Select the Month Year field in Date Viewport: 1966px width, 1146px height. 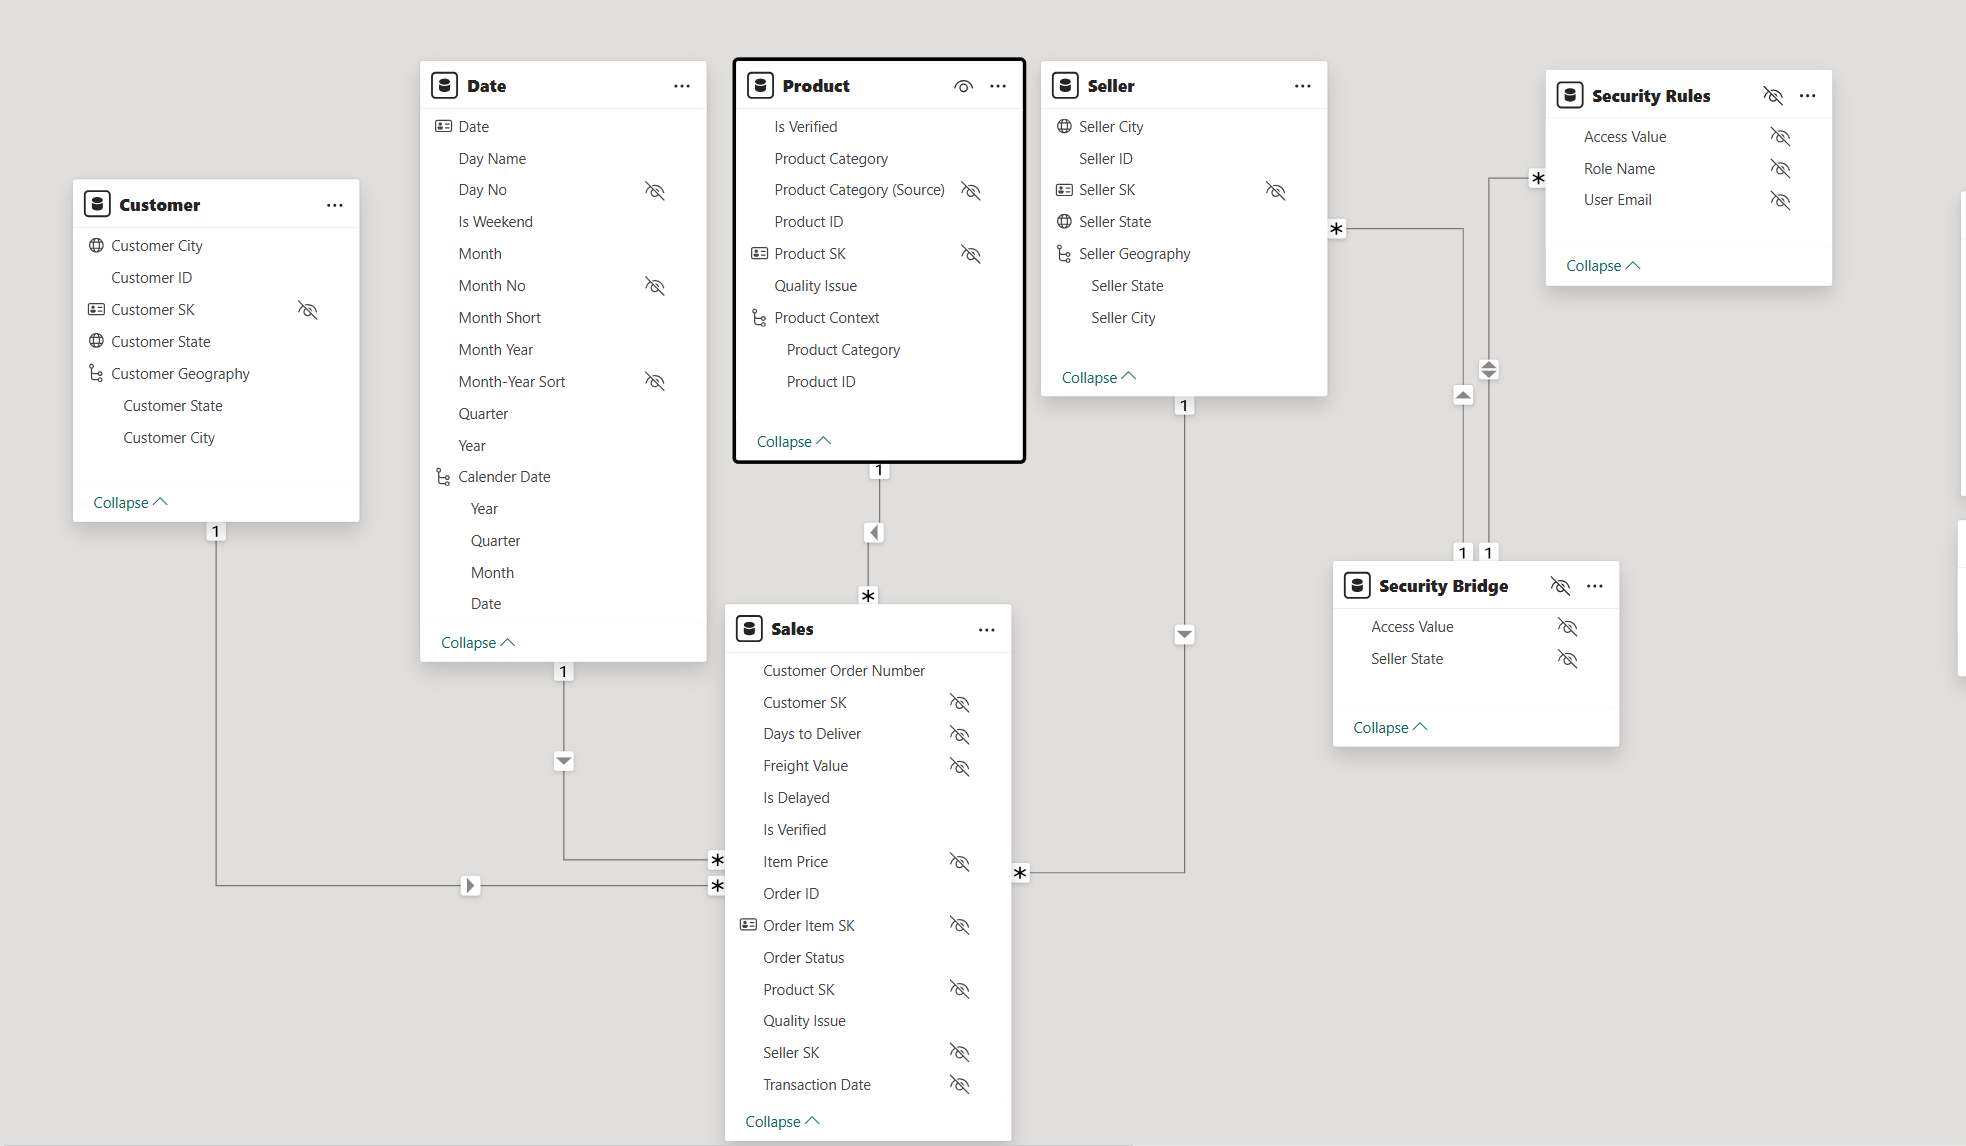coord(495,350)
